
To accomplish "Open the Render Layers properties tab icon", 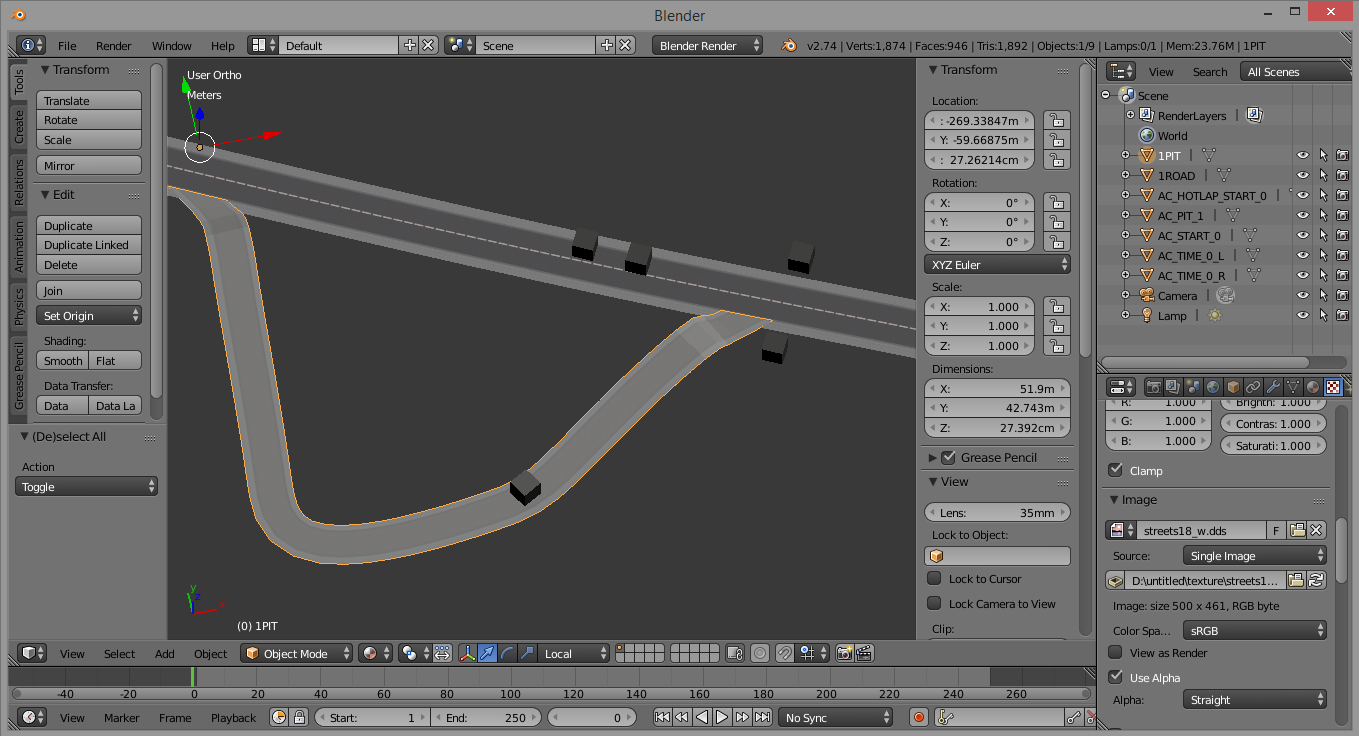I will pos(1173,387).
